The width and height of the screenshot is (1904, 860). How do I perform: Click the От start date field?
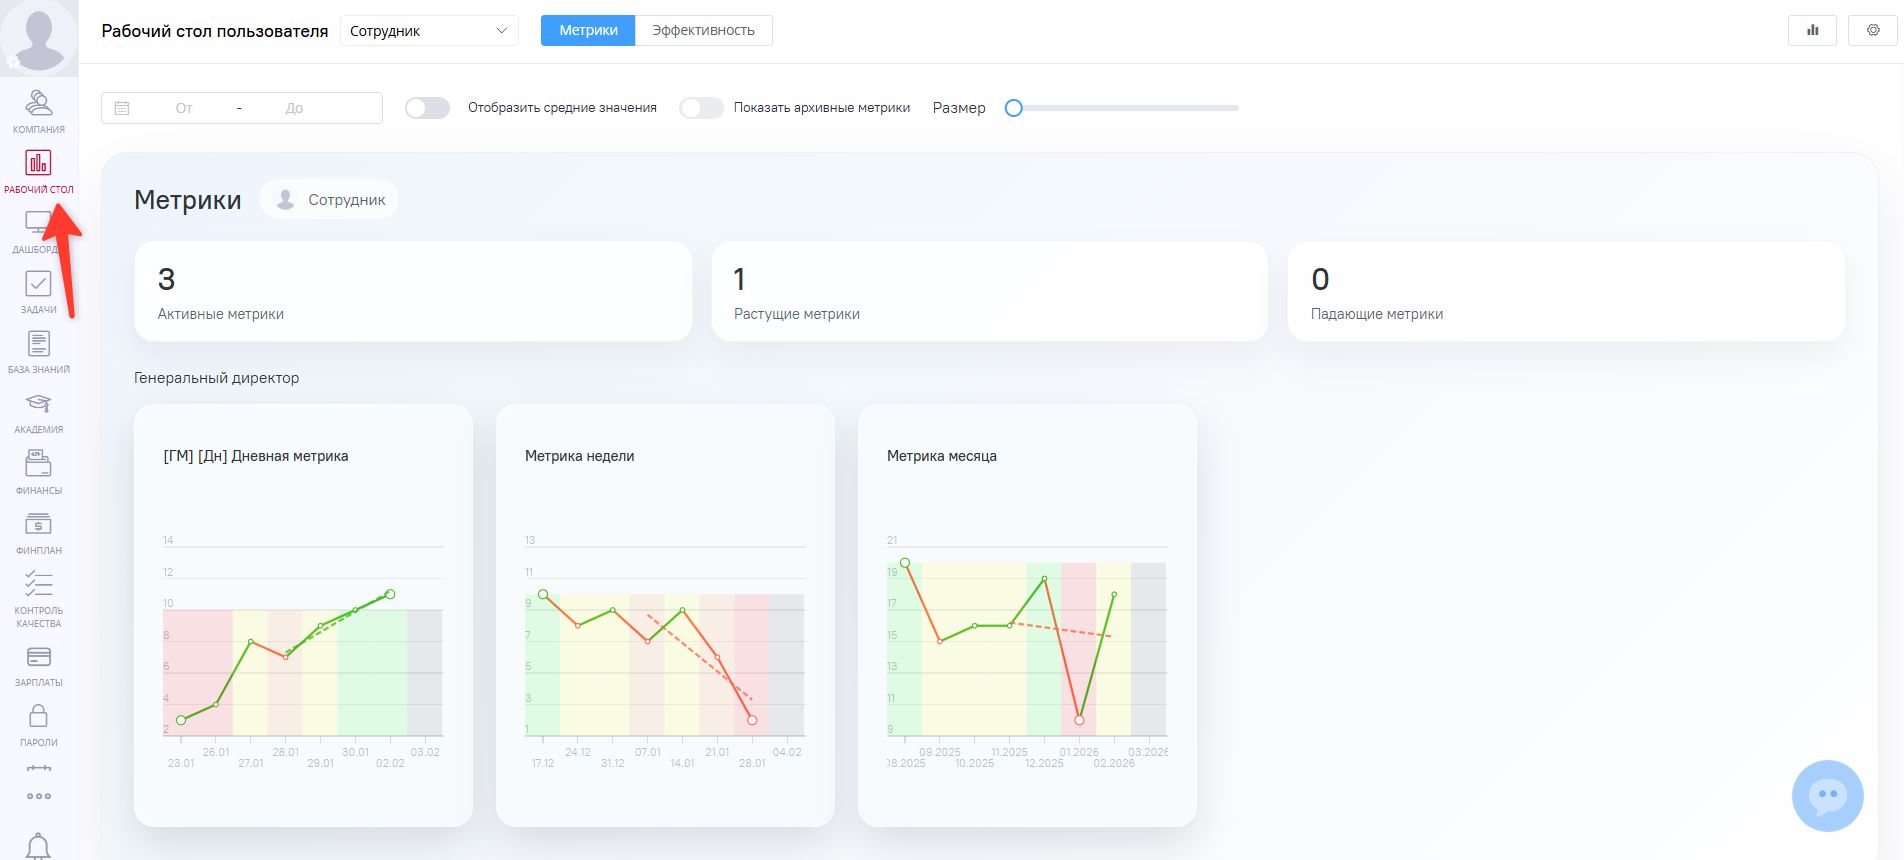pos(184,108)
